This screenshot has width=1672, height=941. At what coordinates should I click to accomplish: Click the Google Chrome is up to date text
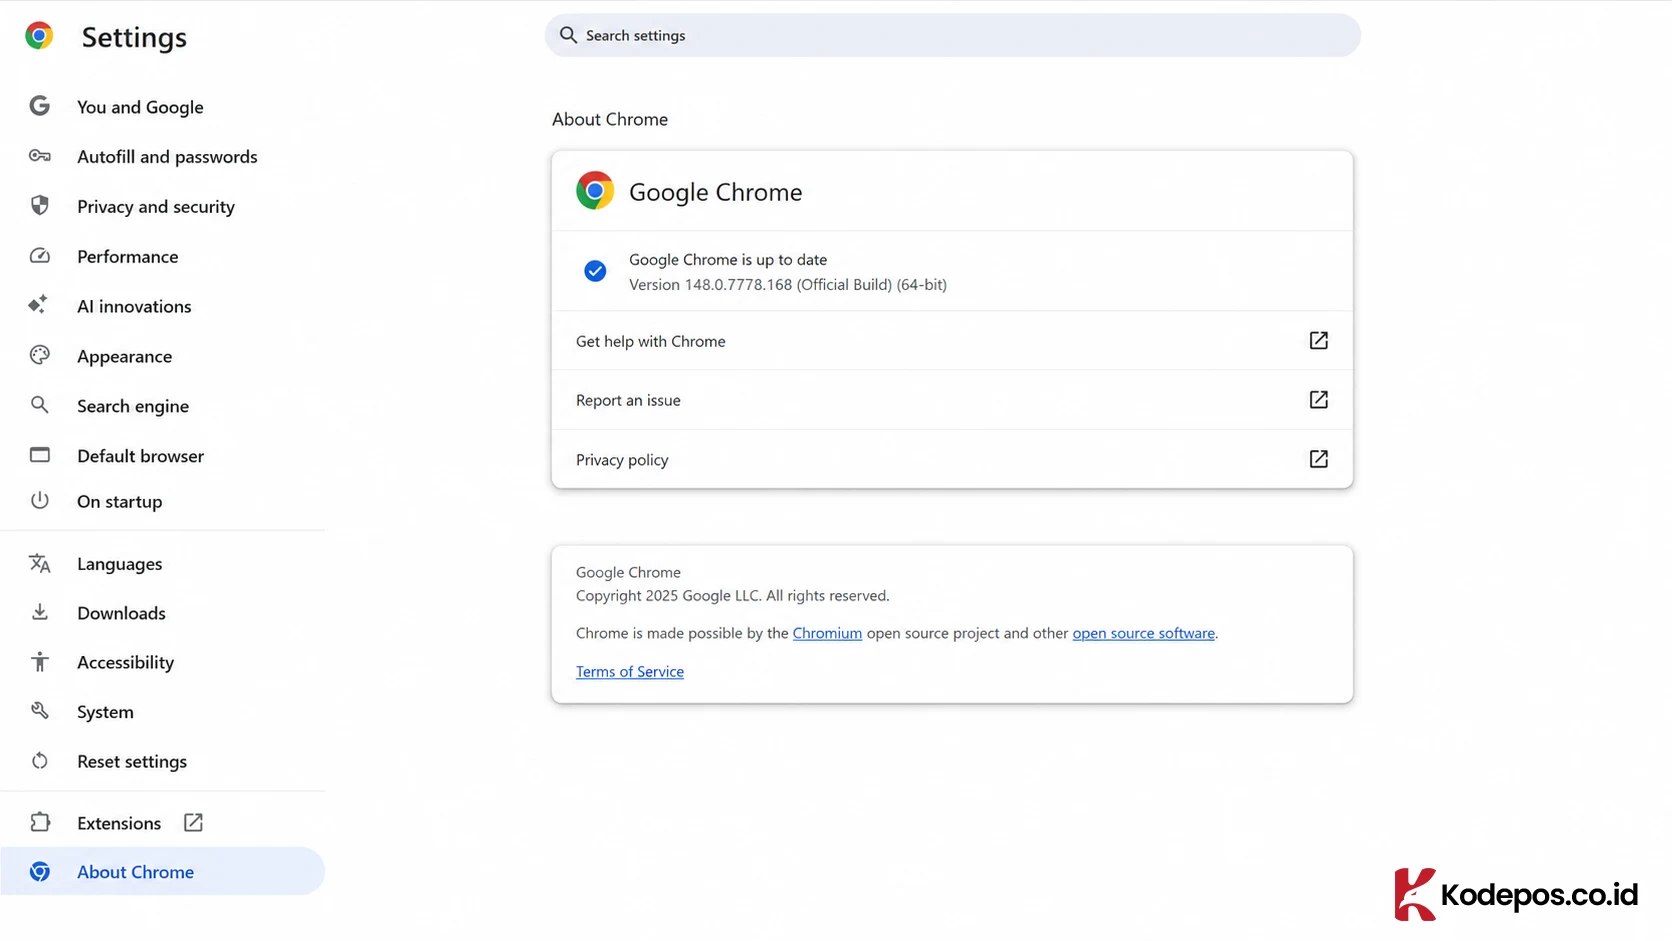(x=728, y=260)
